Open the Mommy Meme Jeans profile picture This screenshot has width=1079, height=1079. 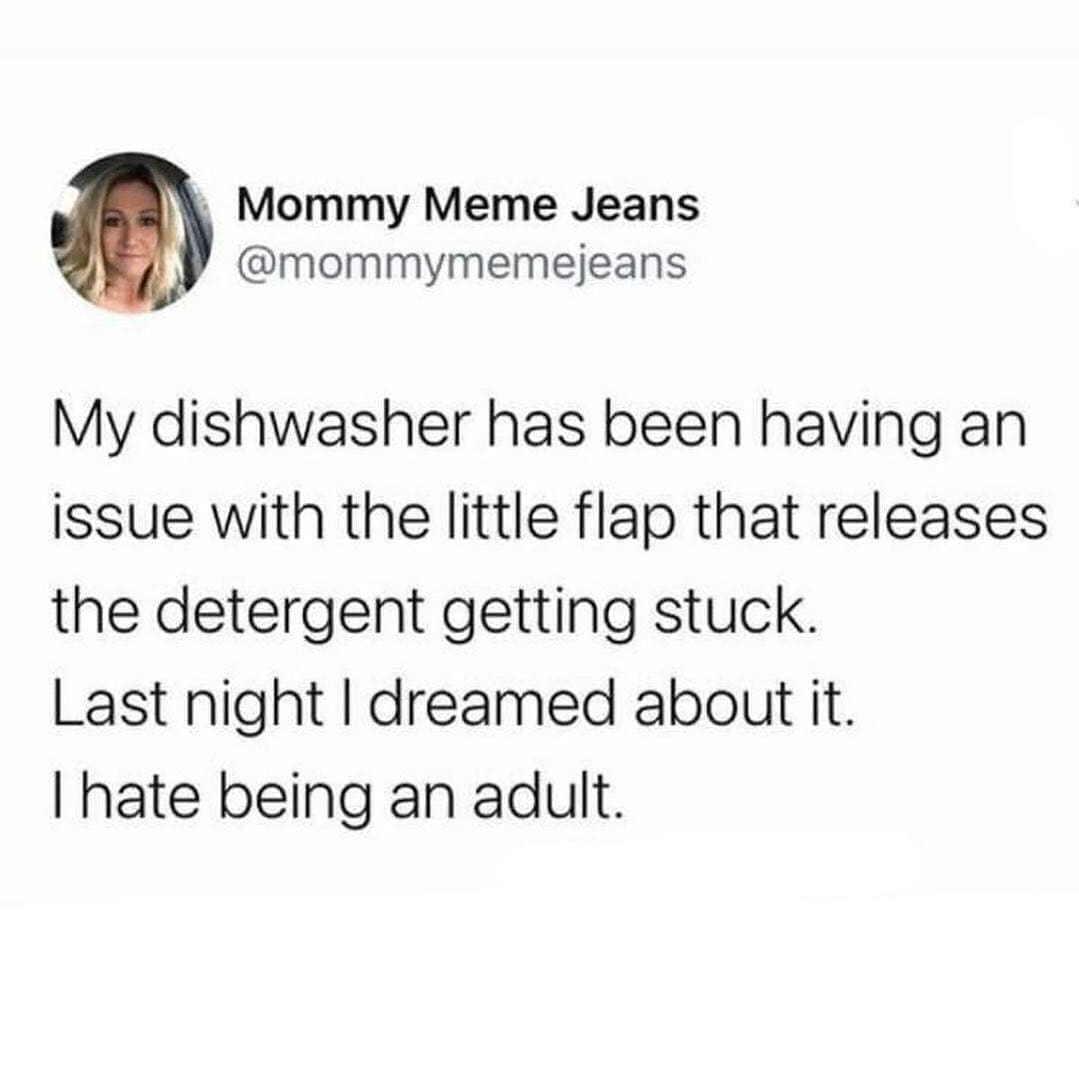pyautogui.click(x=131, y=233)
